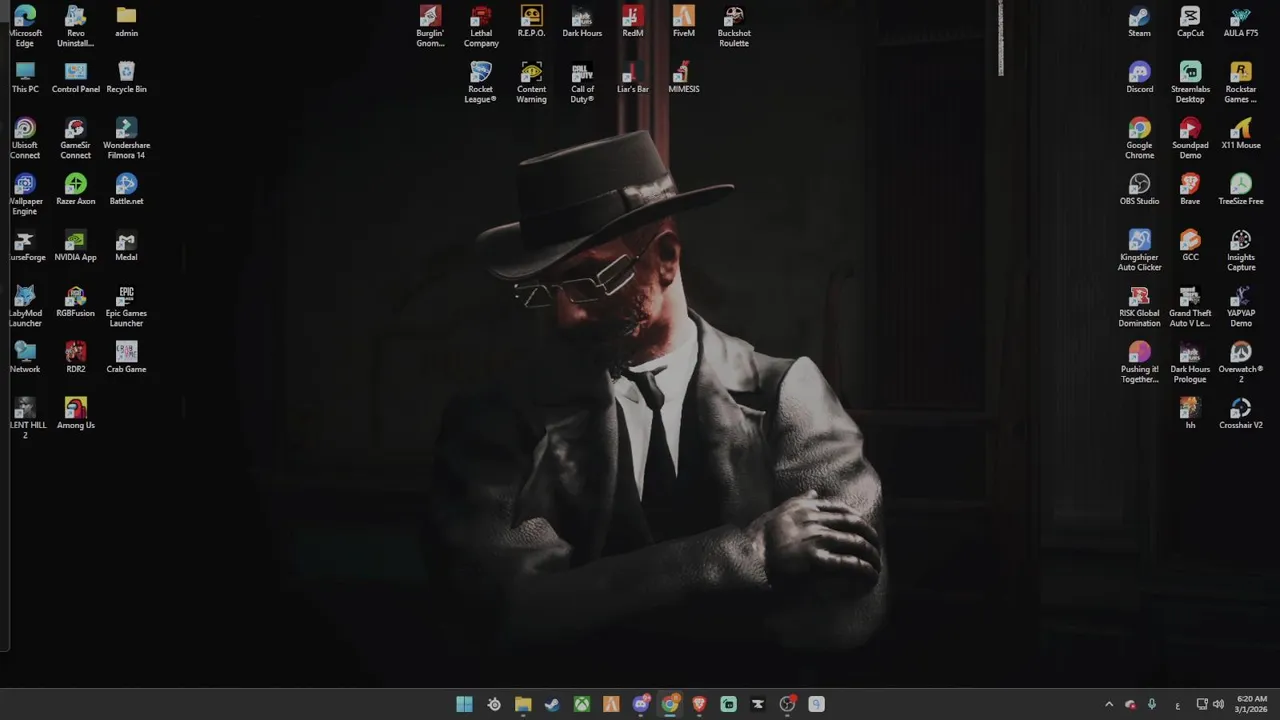Open the Xbox app from taskbar

(581, 704)
